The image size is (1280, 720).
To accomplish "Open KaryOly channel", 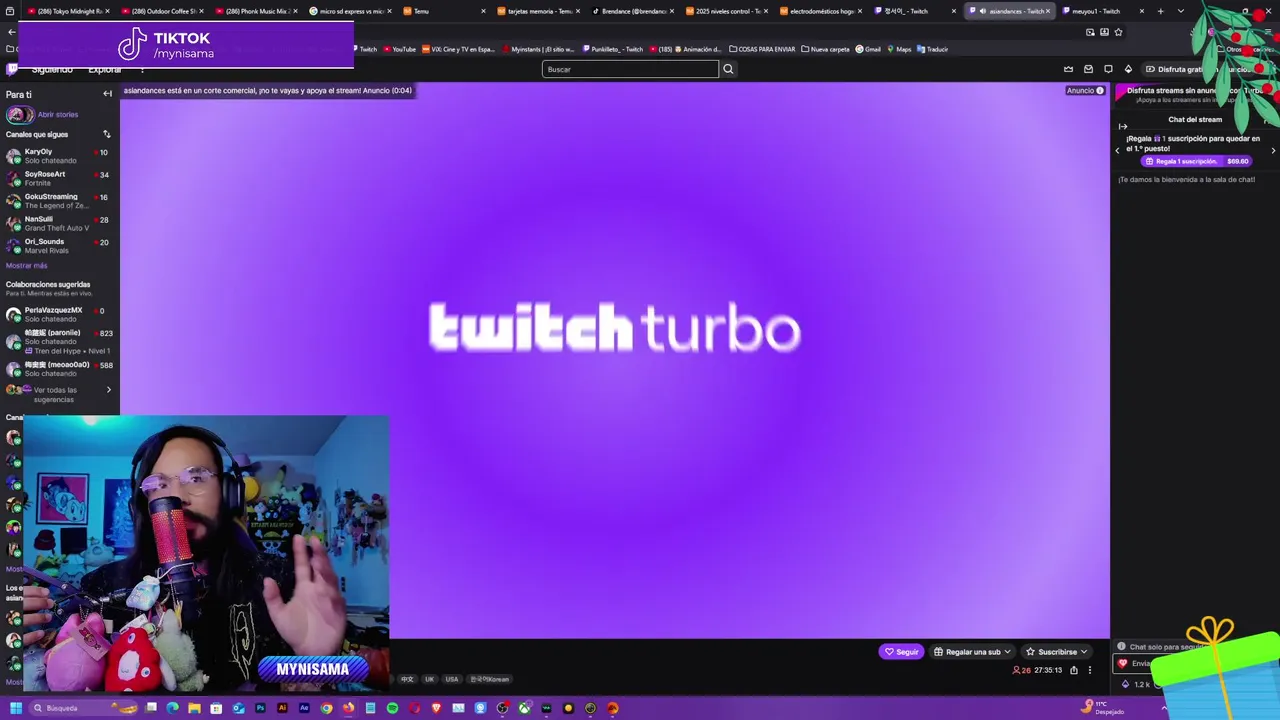I will (x=59, y=156).
